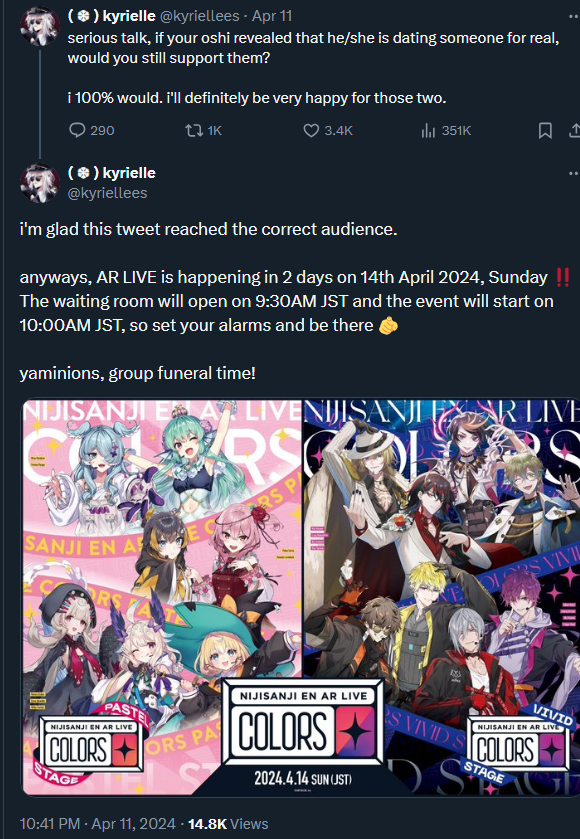Open the pink Pastel Stage poster image
The image size is (580, 839).
(x=162, y=597)
